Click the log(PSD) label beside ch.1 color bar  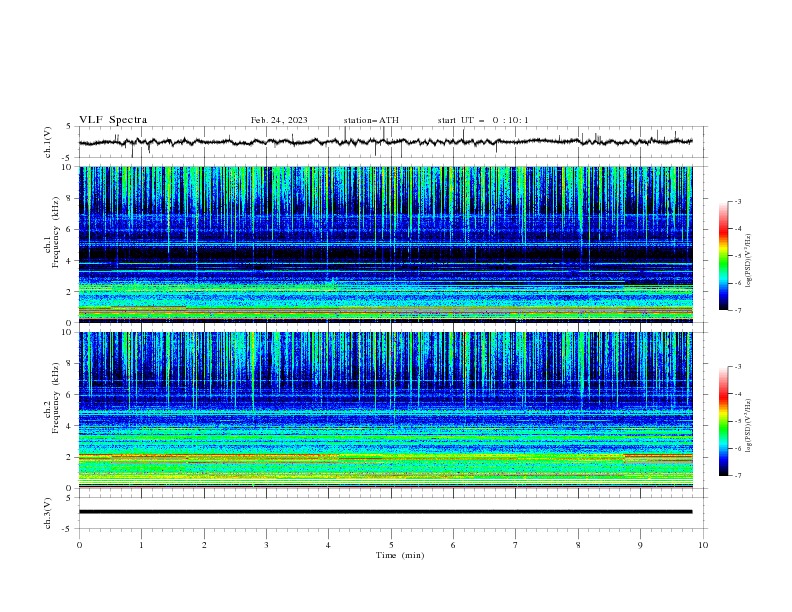click(x=749, y=261)
